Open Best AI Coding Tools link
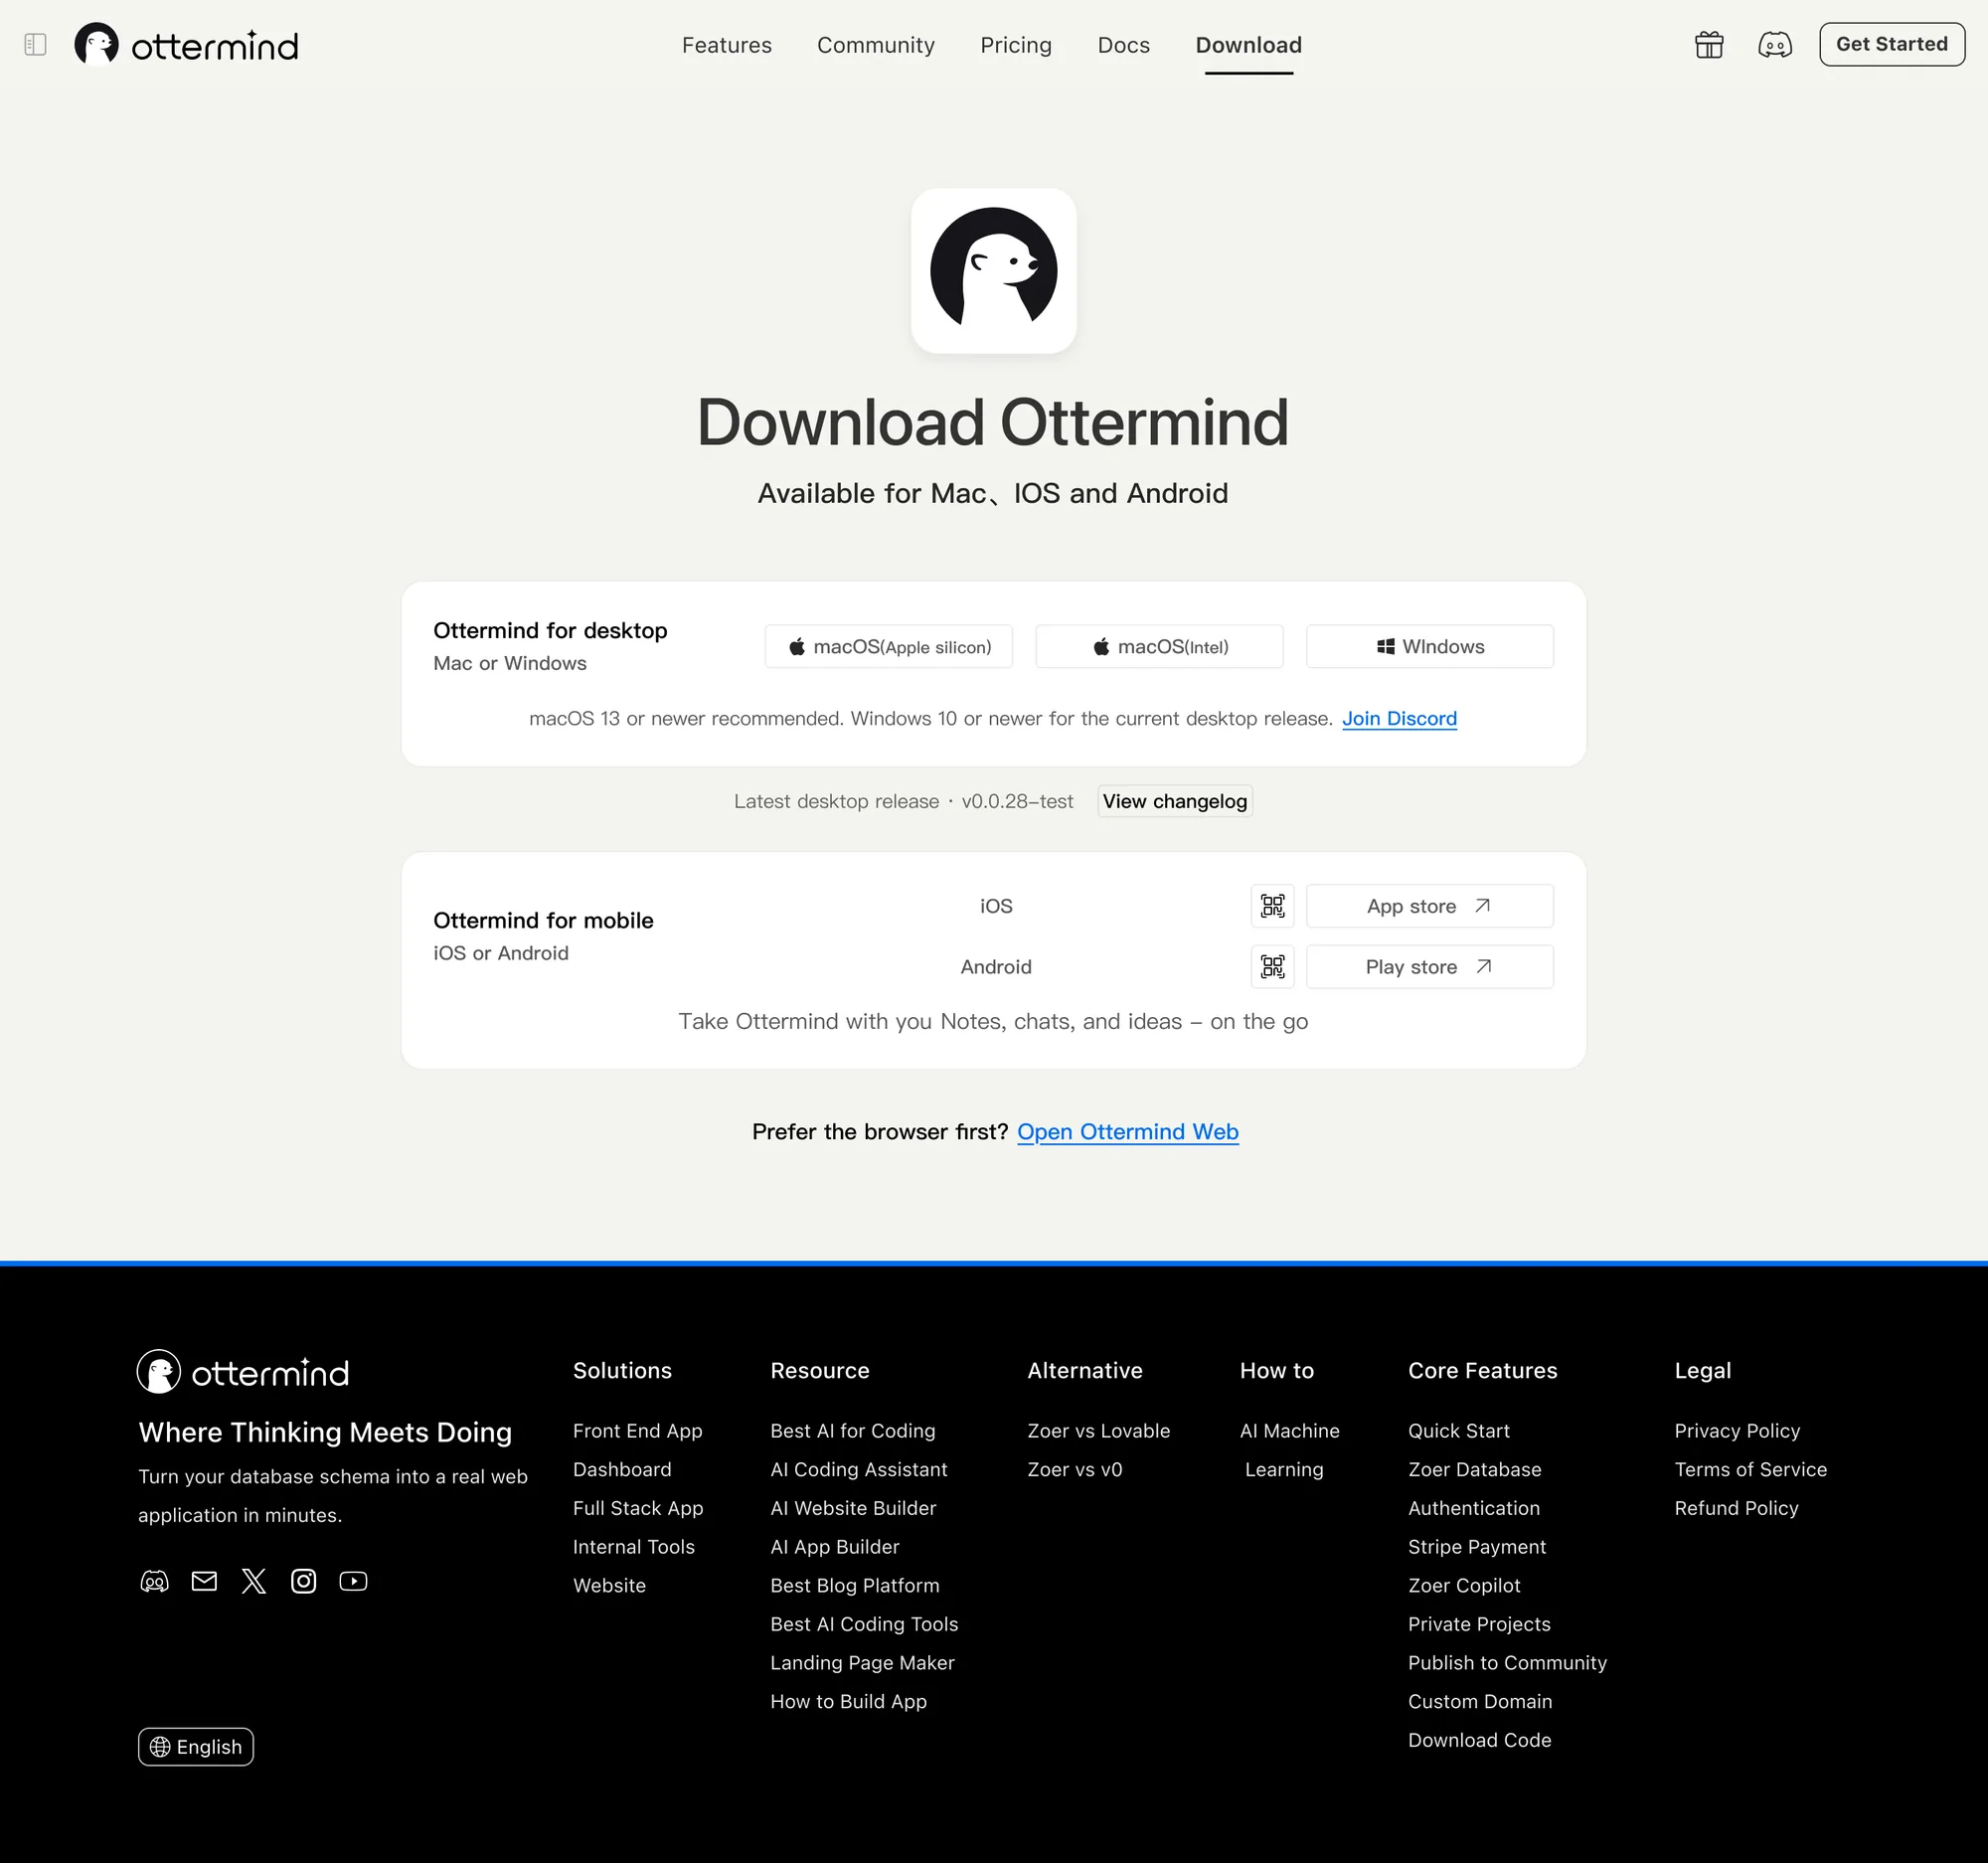 [864, 1624]
